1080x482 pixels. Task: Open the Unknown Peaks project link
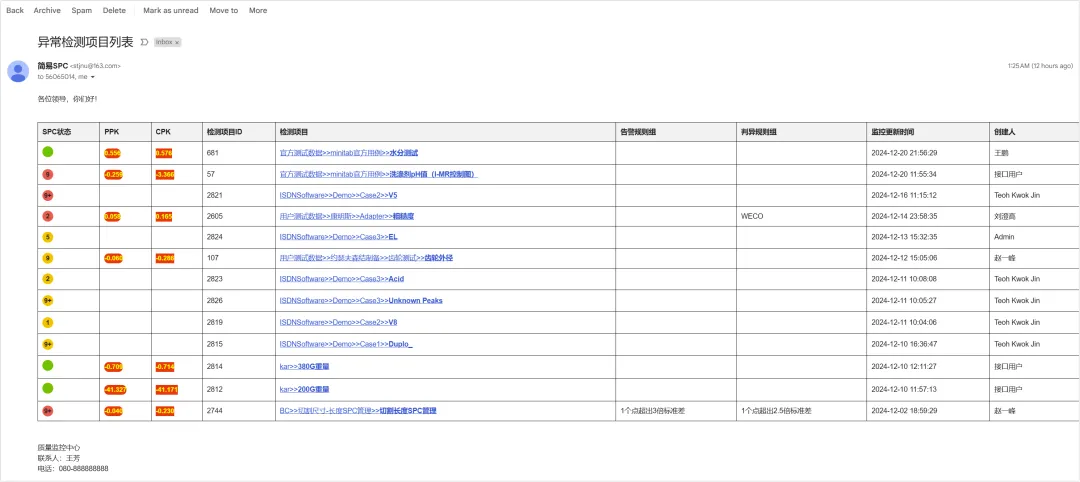coord(361,300)
